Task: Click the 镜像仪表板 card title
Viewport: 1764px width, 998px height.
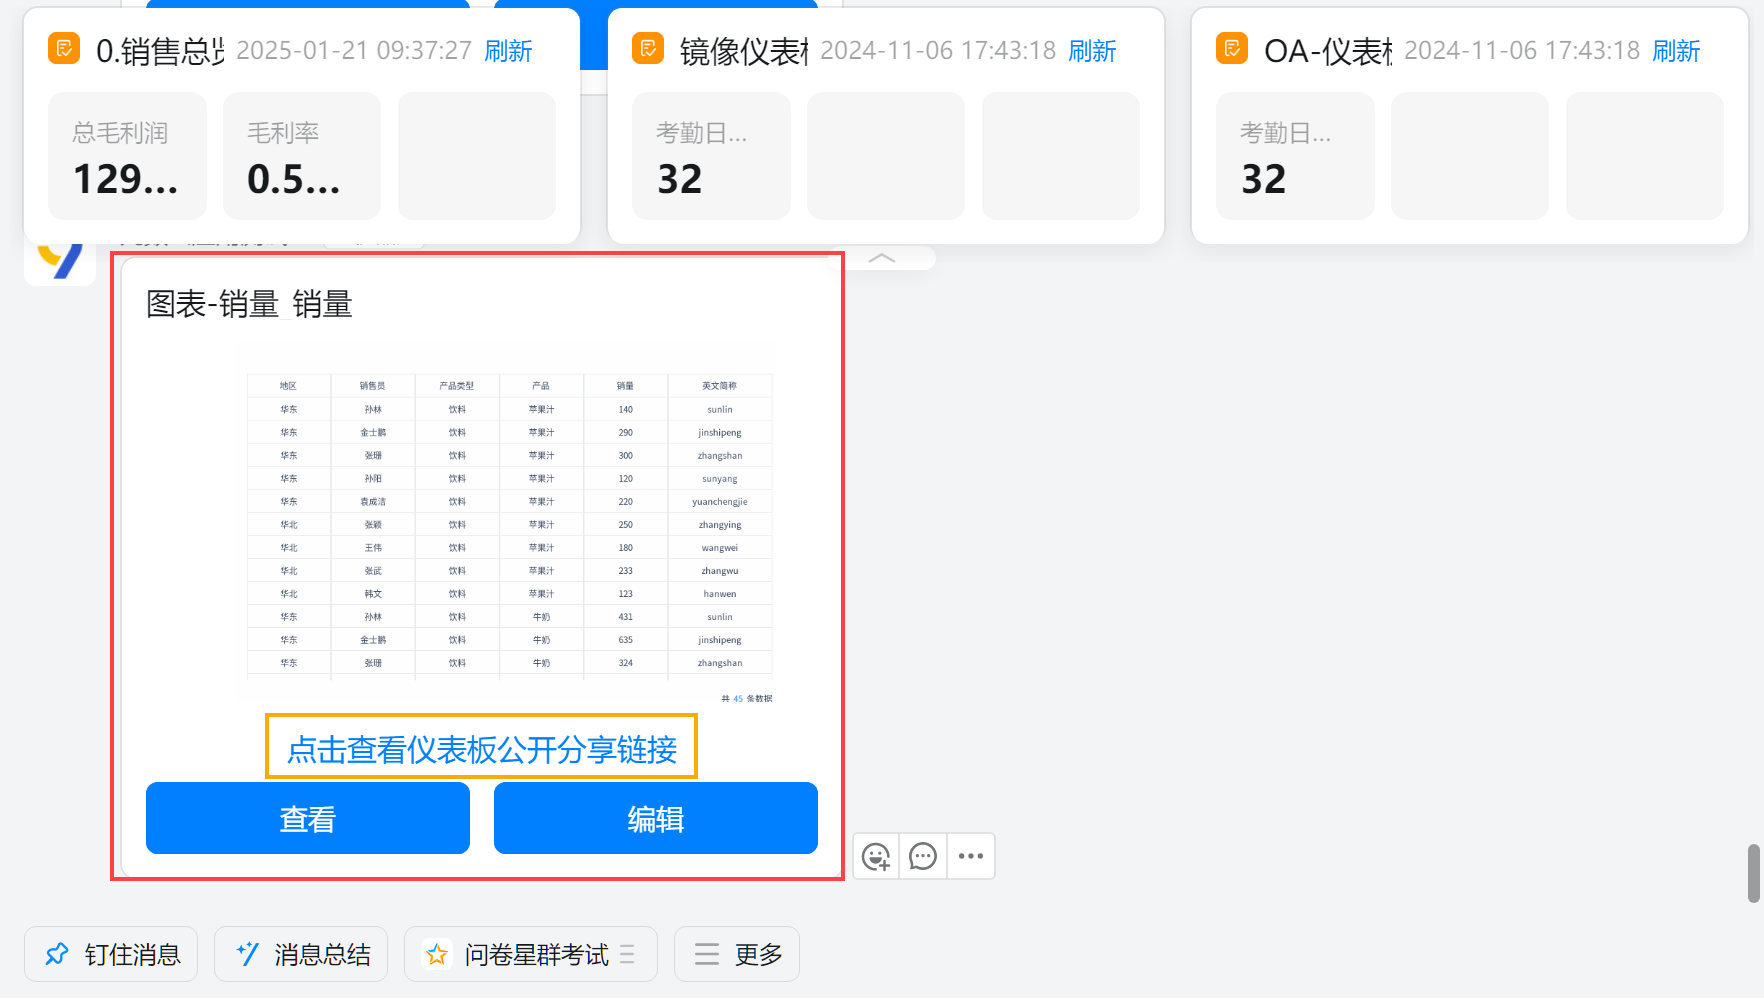Action: point(744,51)
